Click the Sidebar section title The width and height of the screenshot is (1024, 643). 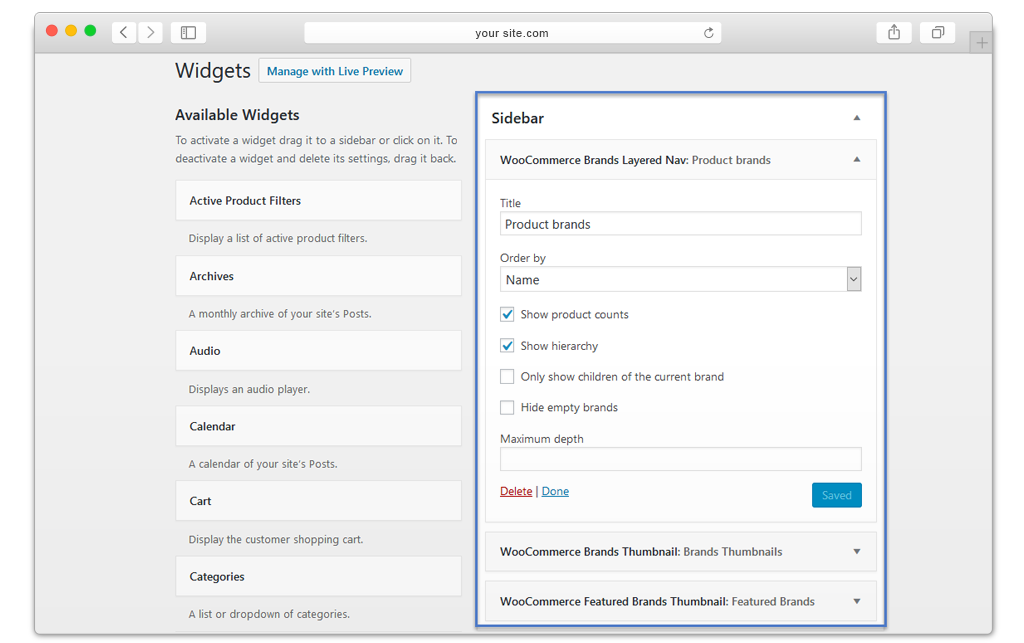point(518,118)
